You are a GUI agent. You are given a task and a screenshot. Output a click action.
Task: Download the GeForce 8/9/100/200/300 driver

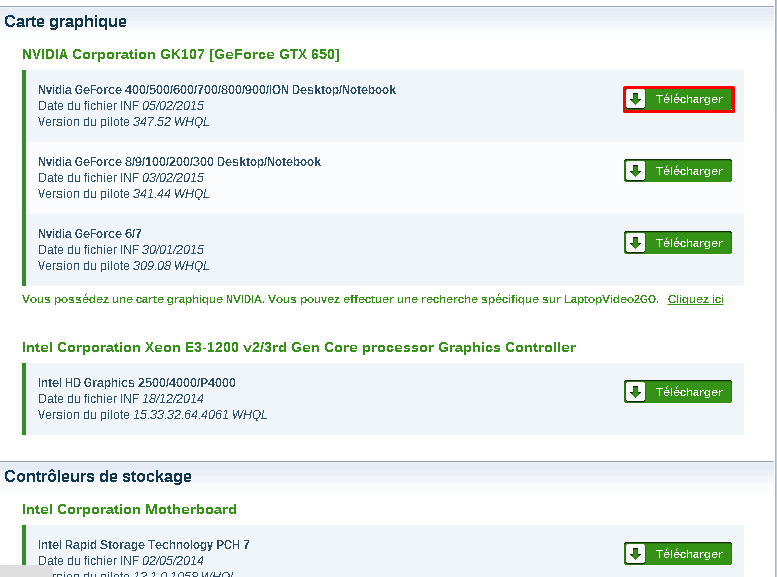(x=677, y=171)
